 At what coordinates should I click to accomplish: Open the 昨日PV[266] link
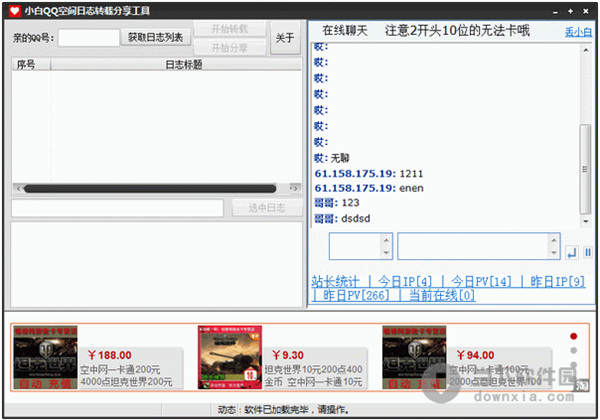[356, 295]
